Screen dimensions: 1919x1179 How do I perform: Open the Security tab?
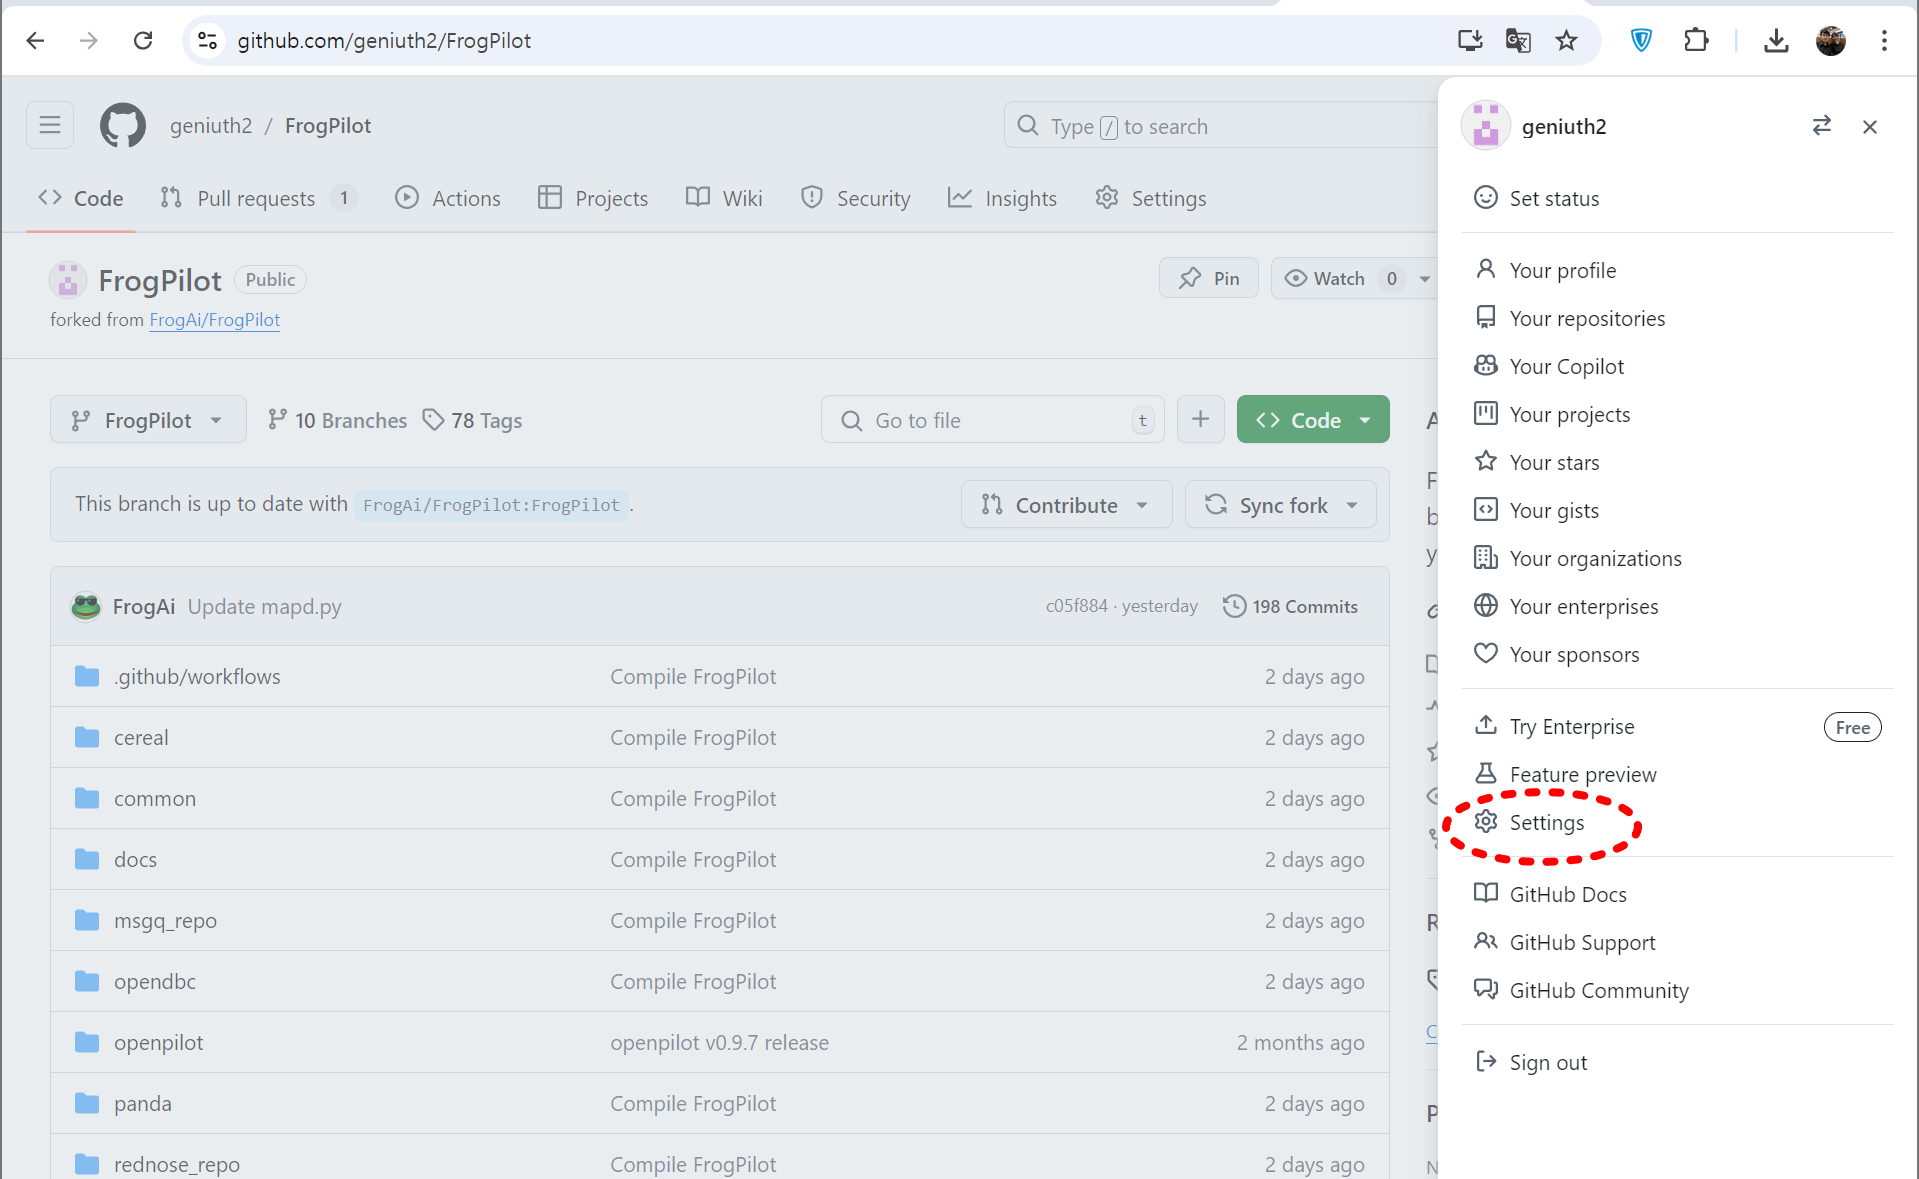point(856,198)
